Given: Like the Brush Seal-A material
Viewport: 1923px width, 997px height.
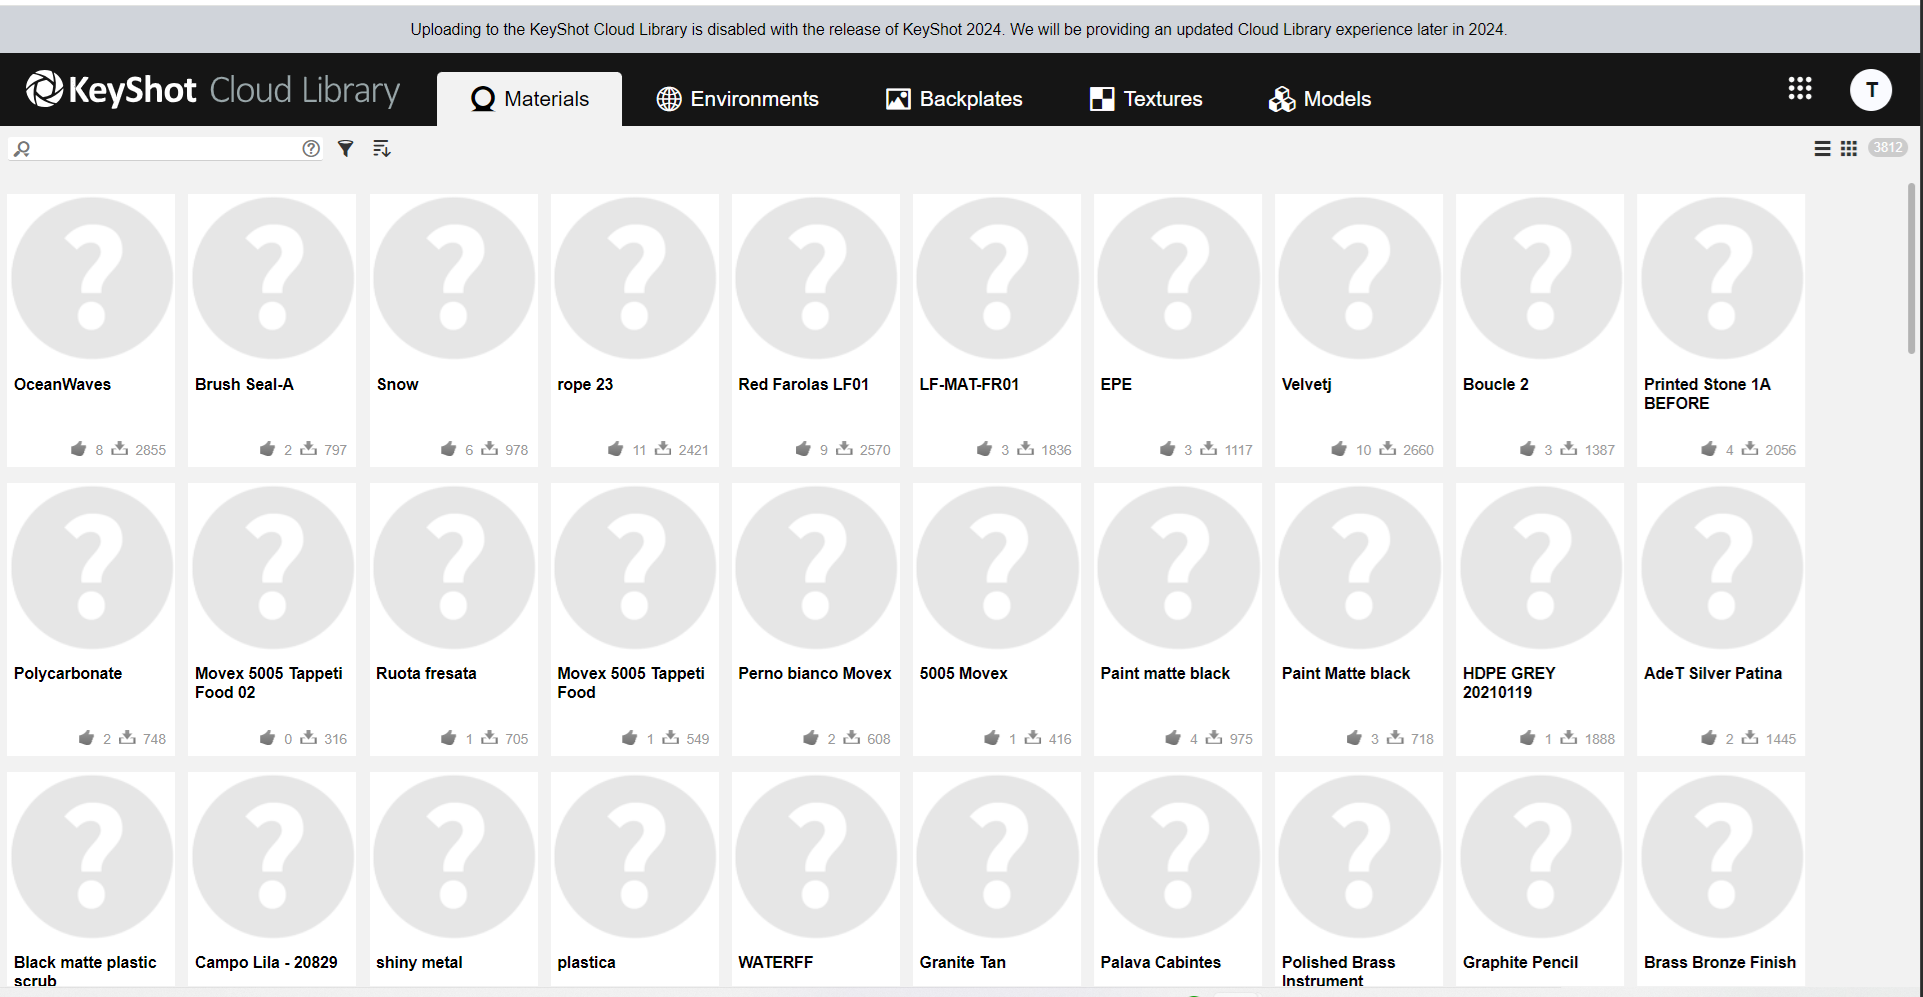Looking at the screenshot, I should [267, 449].
